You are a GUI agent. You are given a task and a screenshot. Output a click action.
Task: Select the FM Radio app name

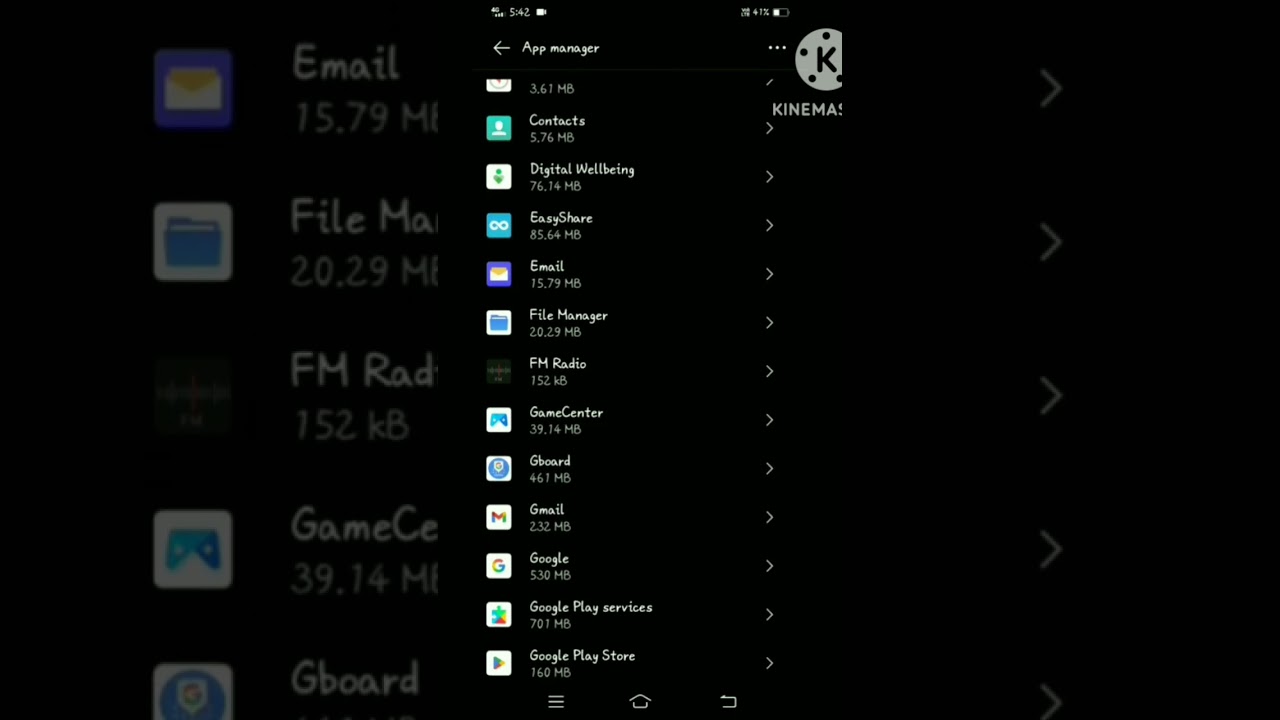(558, 364)
